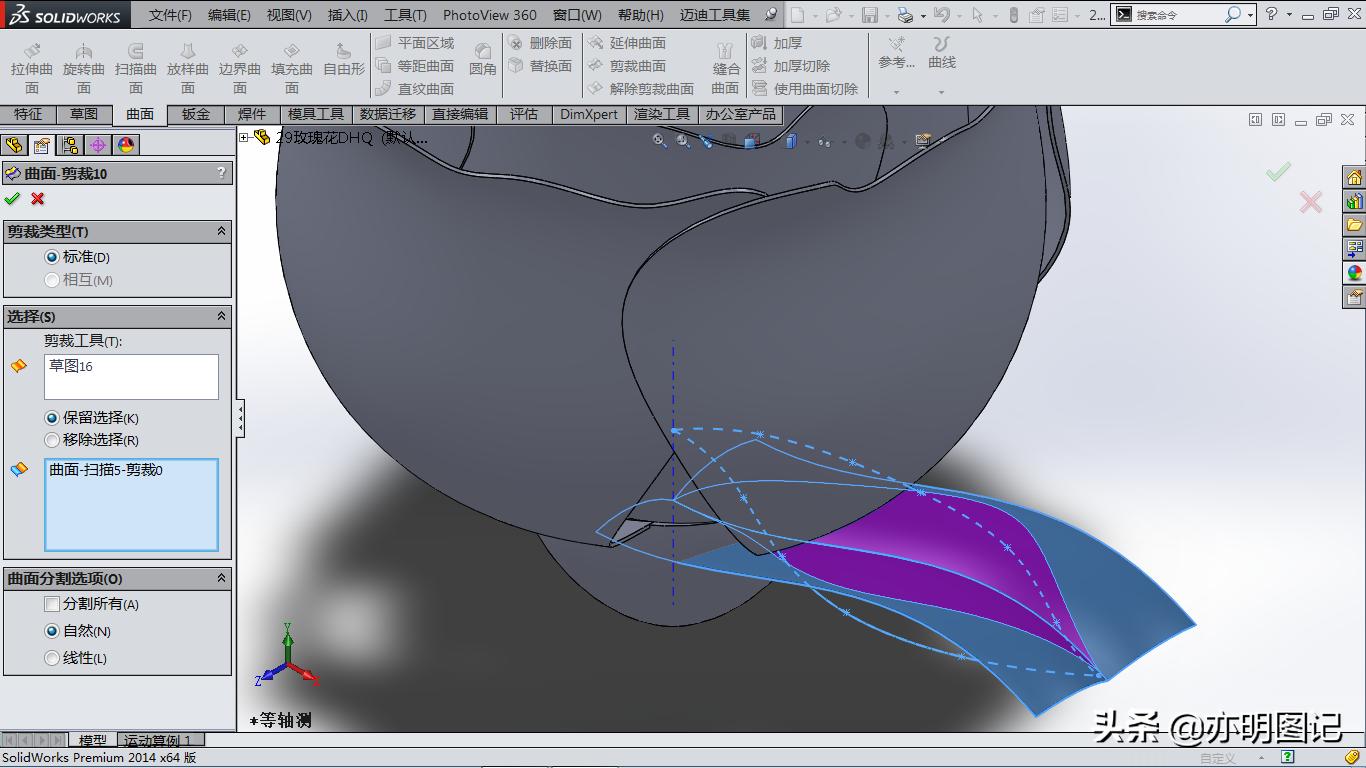Image resolution: width=1366 pixels, height=768 pixels.
Task: Select the 扫描曲面 (Swept Surface) tool
Action: coord(137,65)
